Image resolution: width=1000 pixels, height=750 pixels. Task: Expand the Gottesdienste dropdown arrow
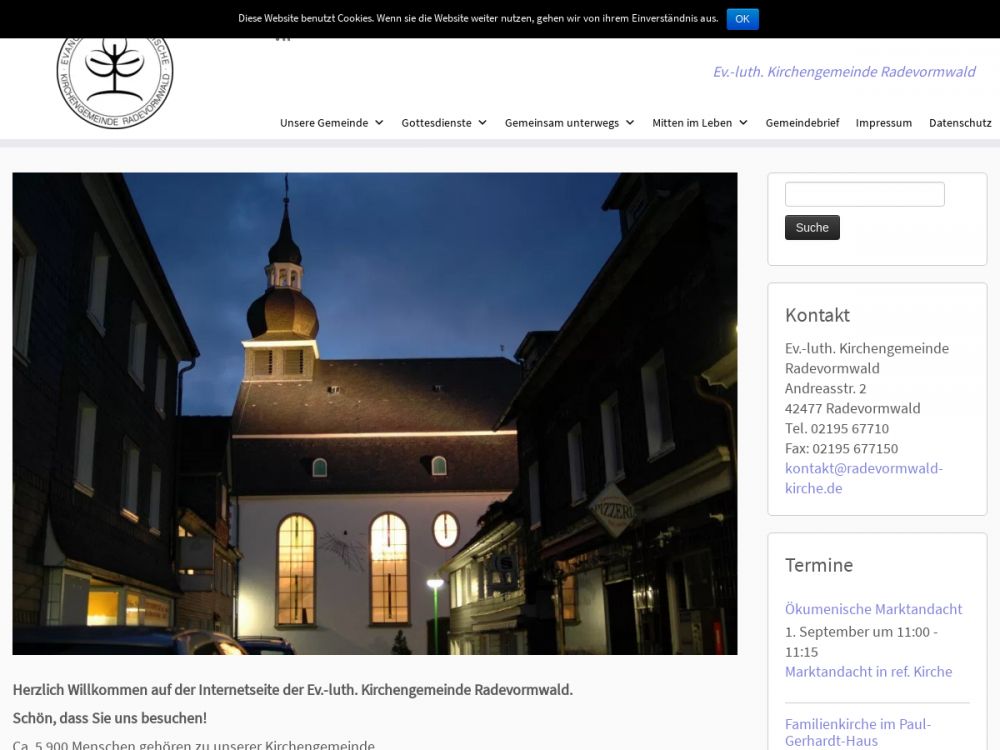click(482, 123)
